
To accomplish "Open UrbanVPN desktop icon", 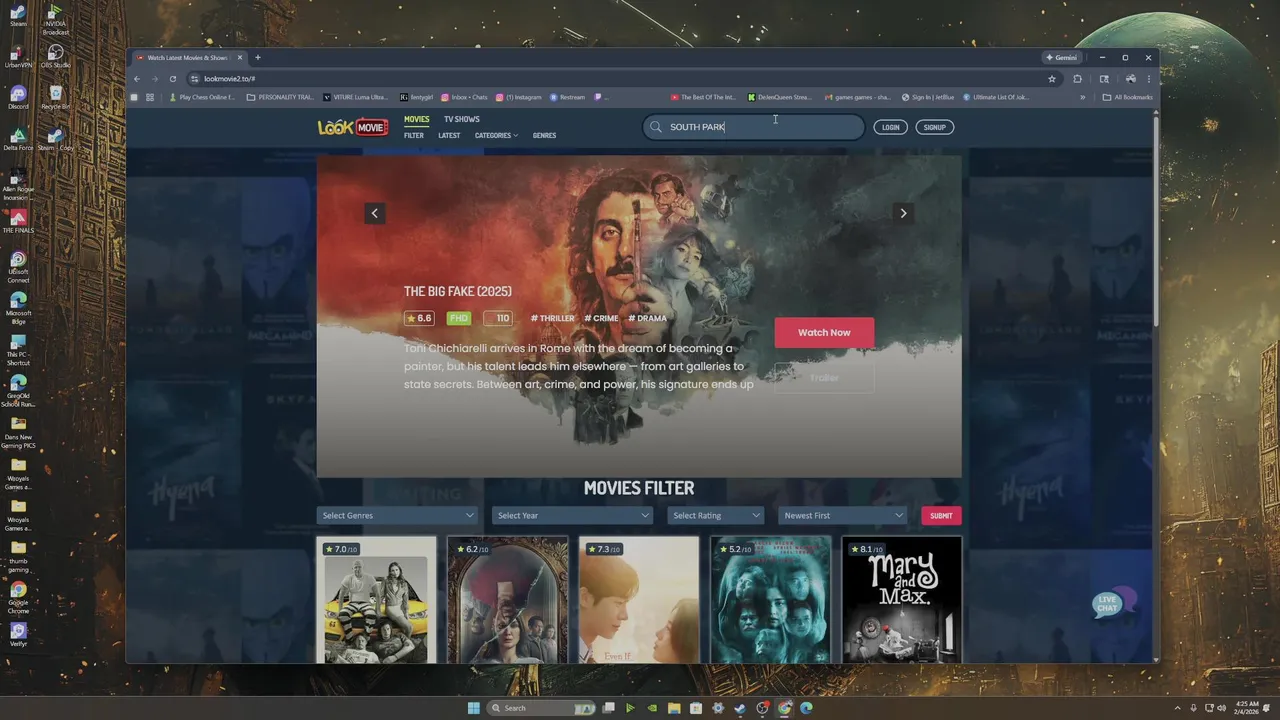I will click(x=18, y=56).
